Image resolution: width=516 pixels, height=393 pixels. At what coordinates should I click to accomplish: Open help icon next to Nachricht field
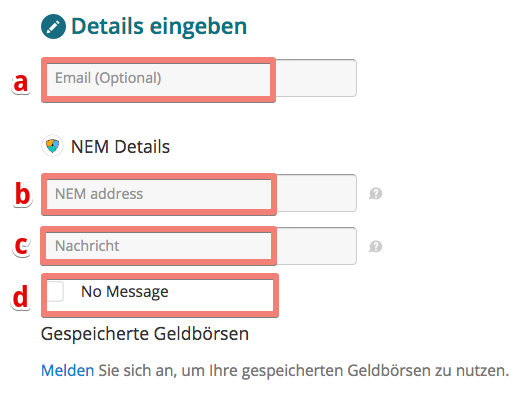[x=375, y=247]
